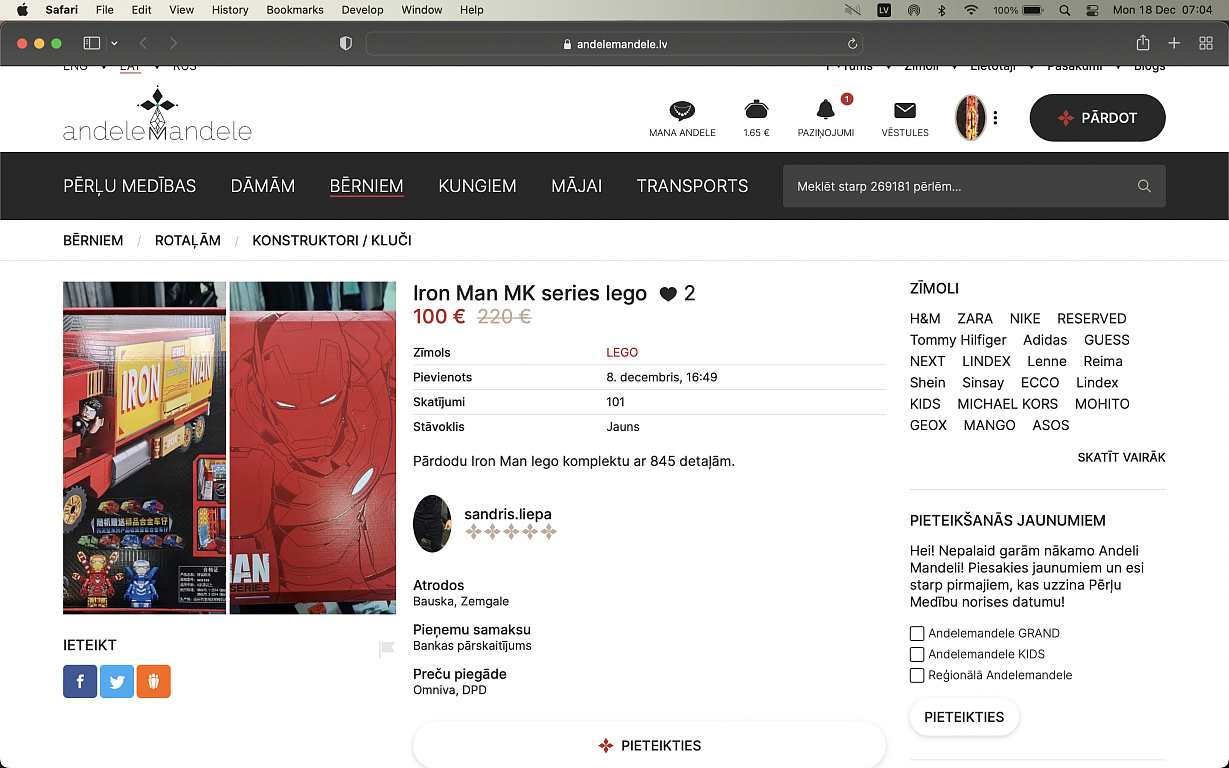Viewport: 1229px width, 768px height.
Task: Open the Paziņojumi notifications bell
Action: [x=825, y=110]
